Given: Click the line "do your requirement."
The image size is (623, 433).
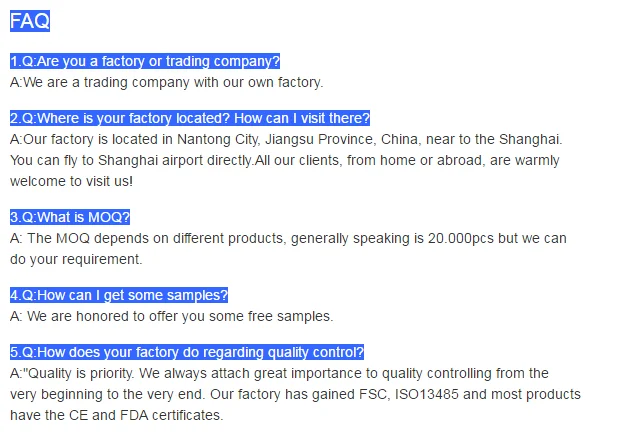Looking at the screenshot, I should pyautogui.click(x=76, y=259).
